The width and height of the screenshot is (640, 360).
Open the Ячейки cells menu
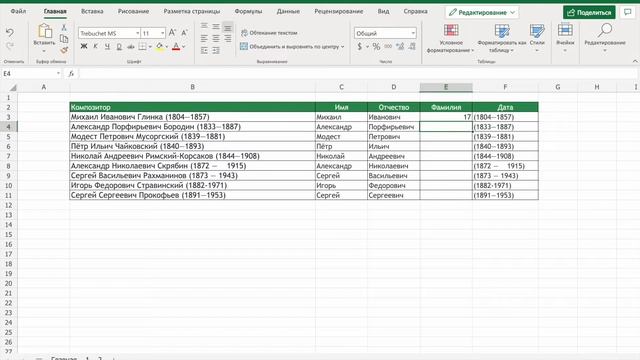565,38
